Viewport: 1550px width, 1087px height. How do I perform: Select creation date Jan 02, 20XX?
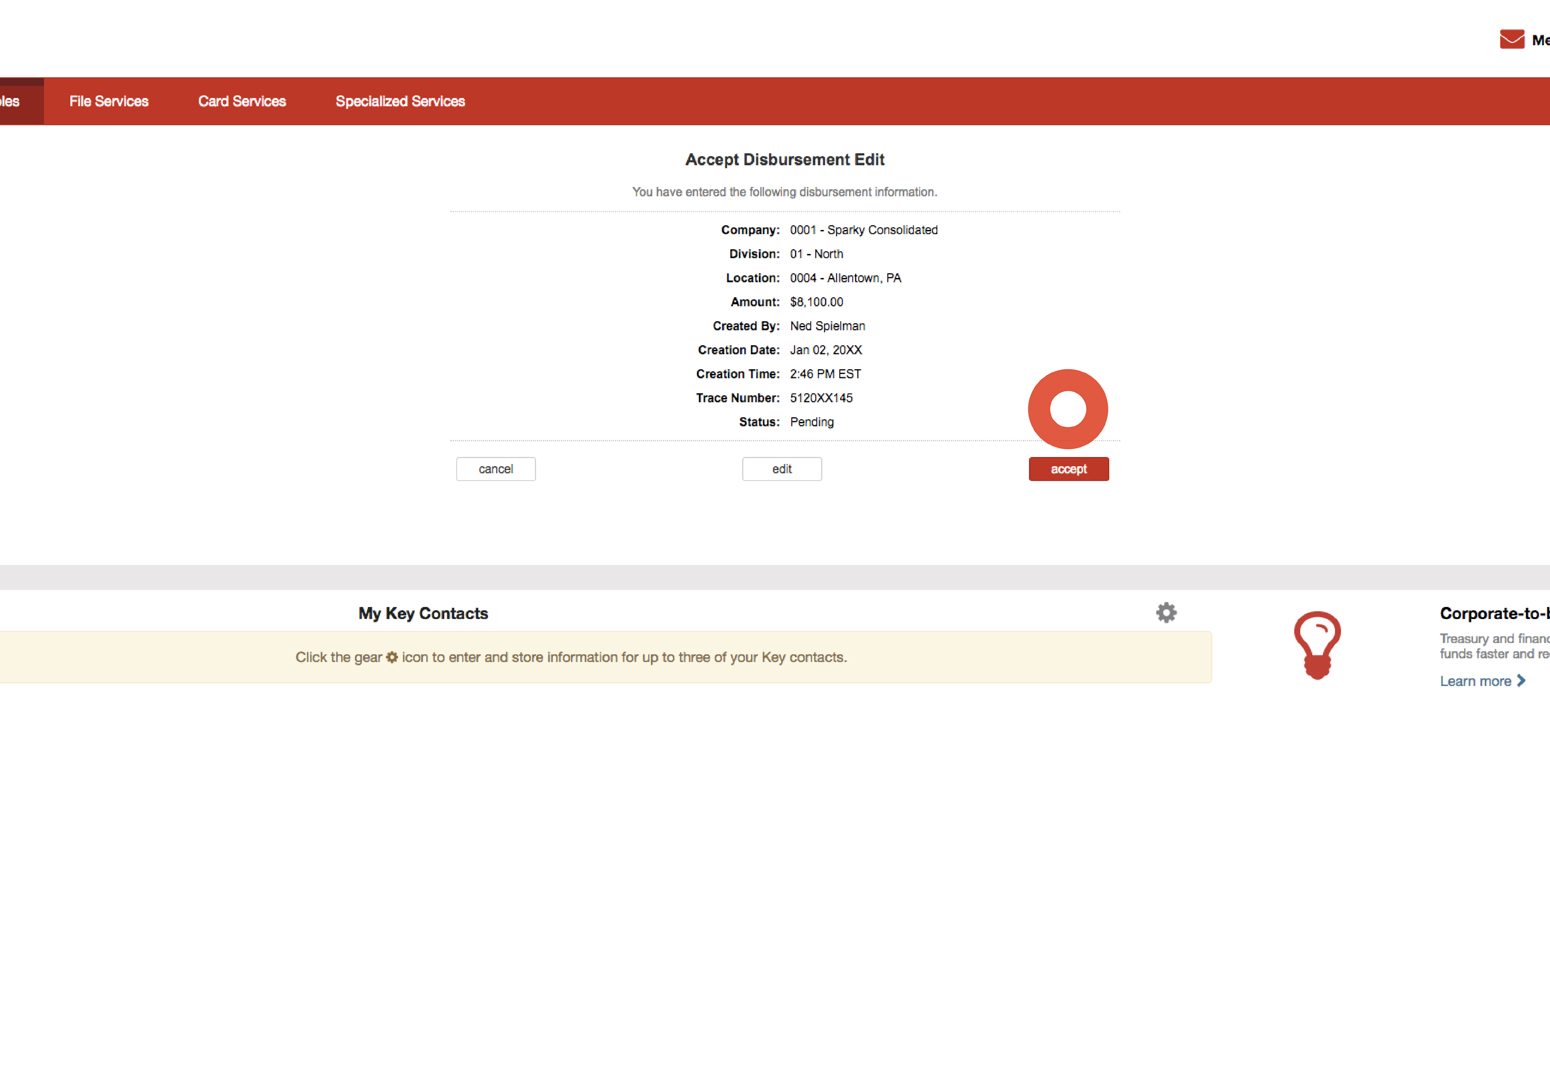[826, 350]
